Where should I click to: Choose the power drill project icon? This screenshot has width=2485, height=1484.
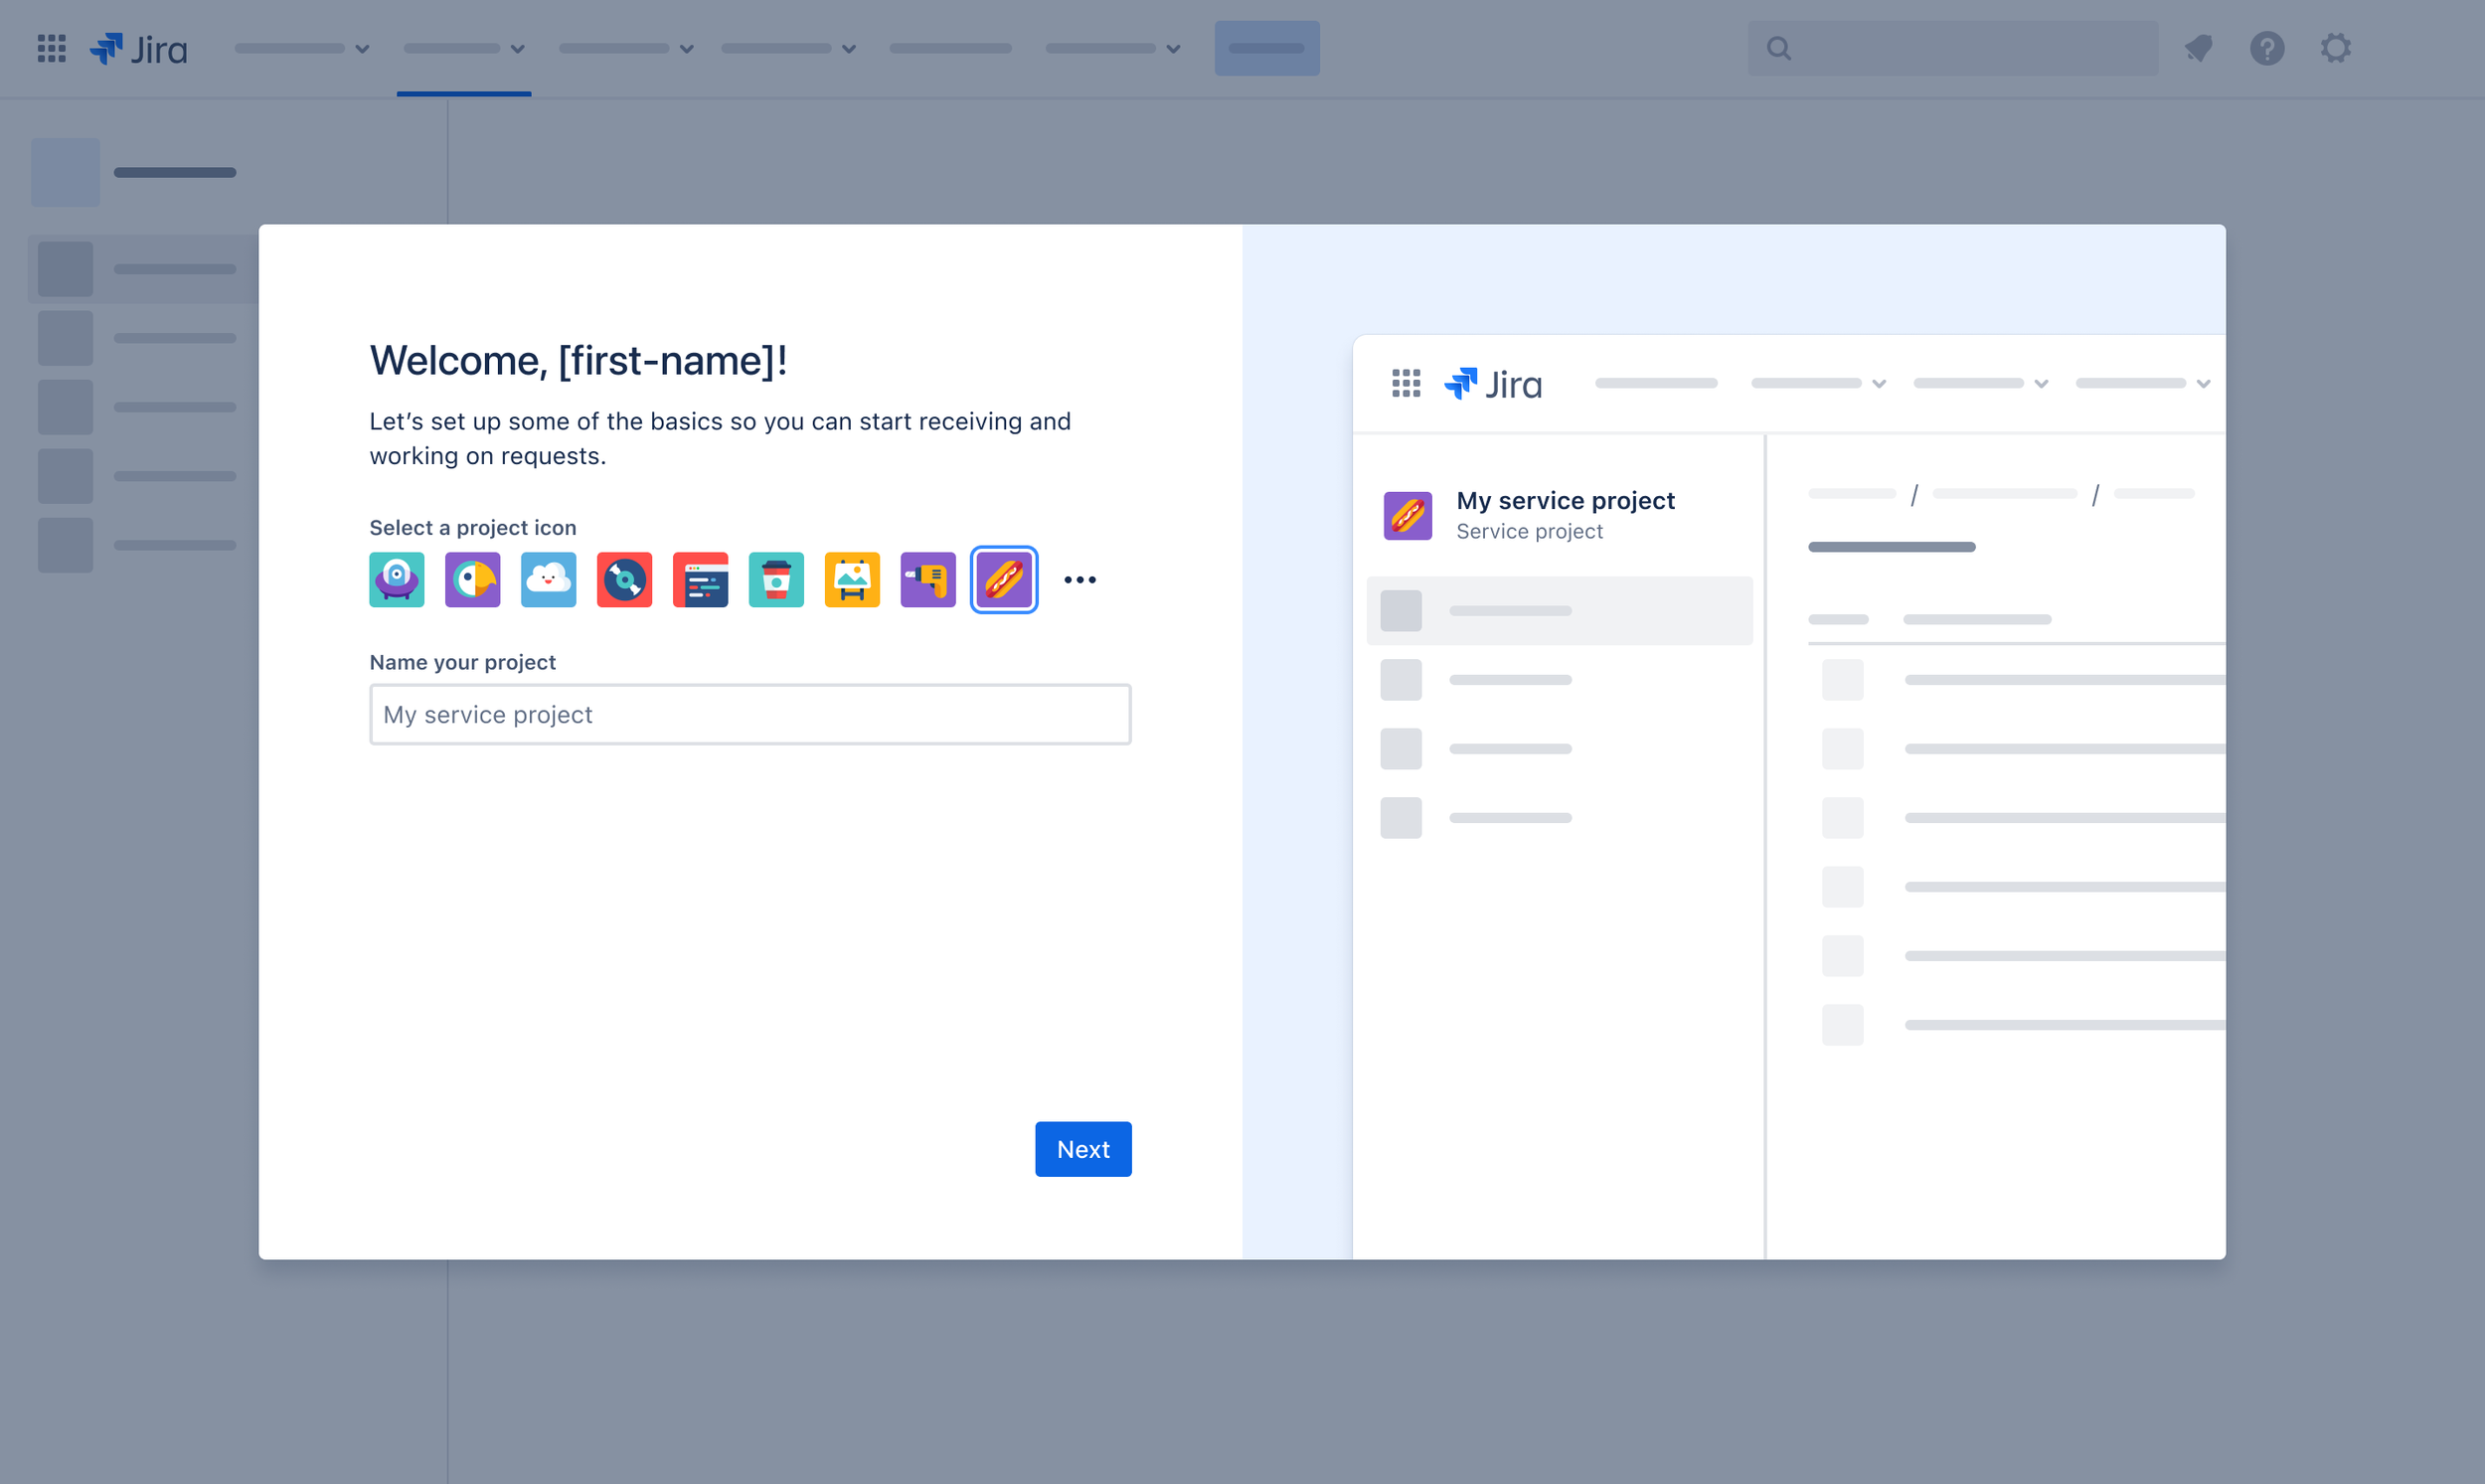pyautogui.click(x=928, y=580)
